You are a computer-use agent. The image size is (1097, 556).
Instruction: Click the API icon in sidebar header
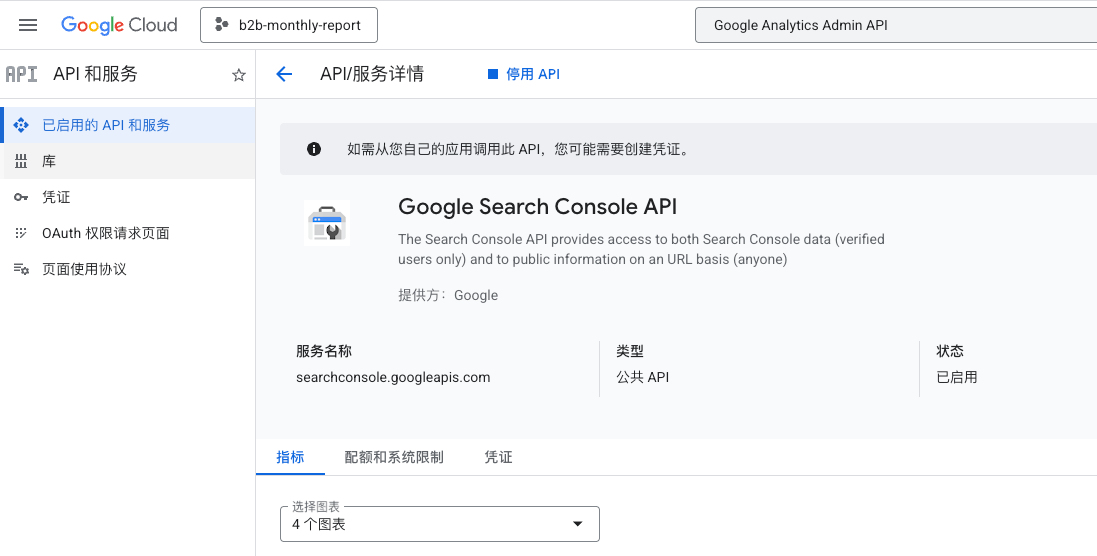pyautogui.click(x=21, y=74)
